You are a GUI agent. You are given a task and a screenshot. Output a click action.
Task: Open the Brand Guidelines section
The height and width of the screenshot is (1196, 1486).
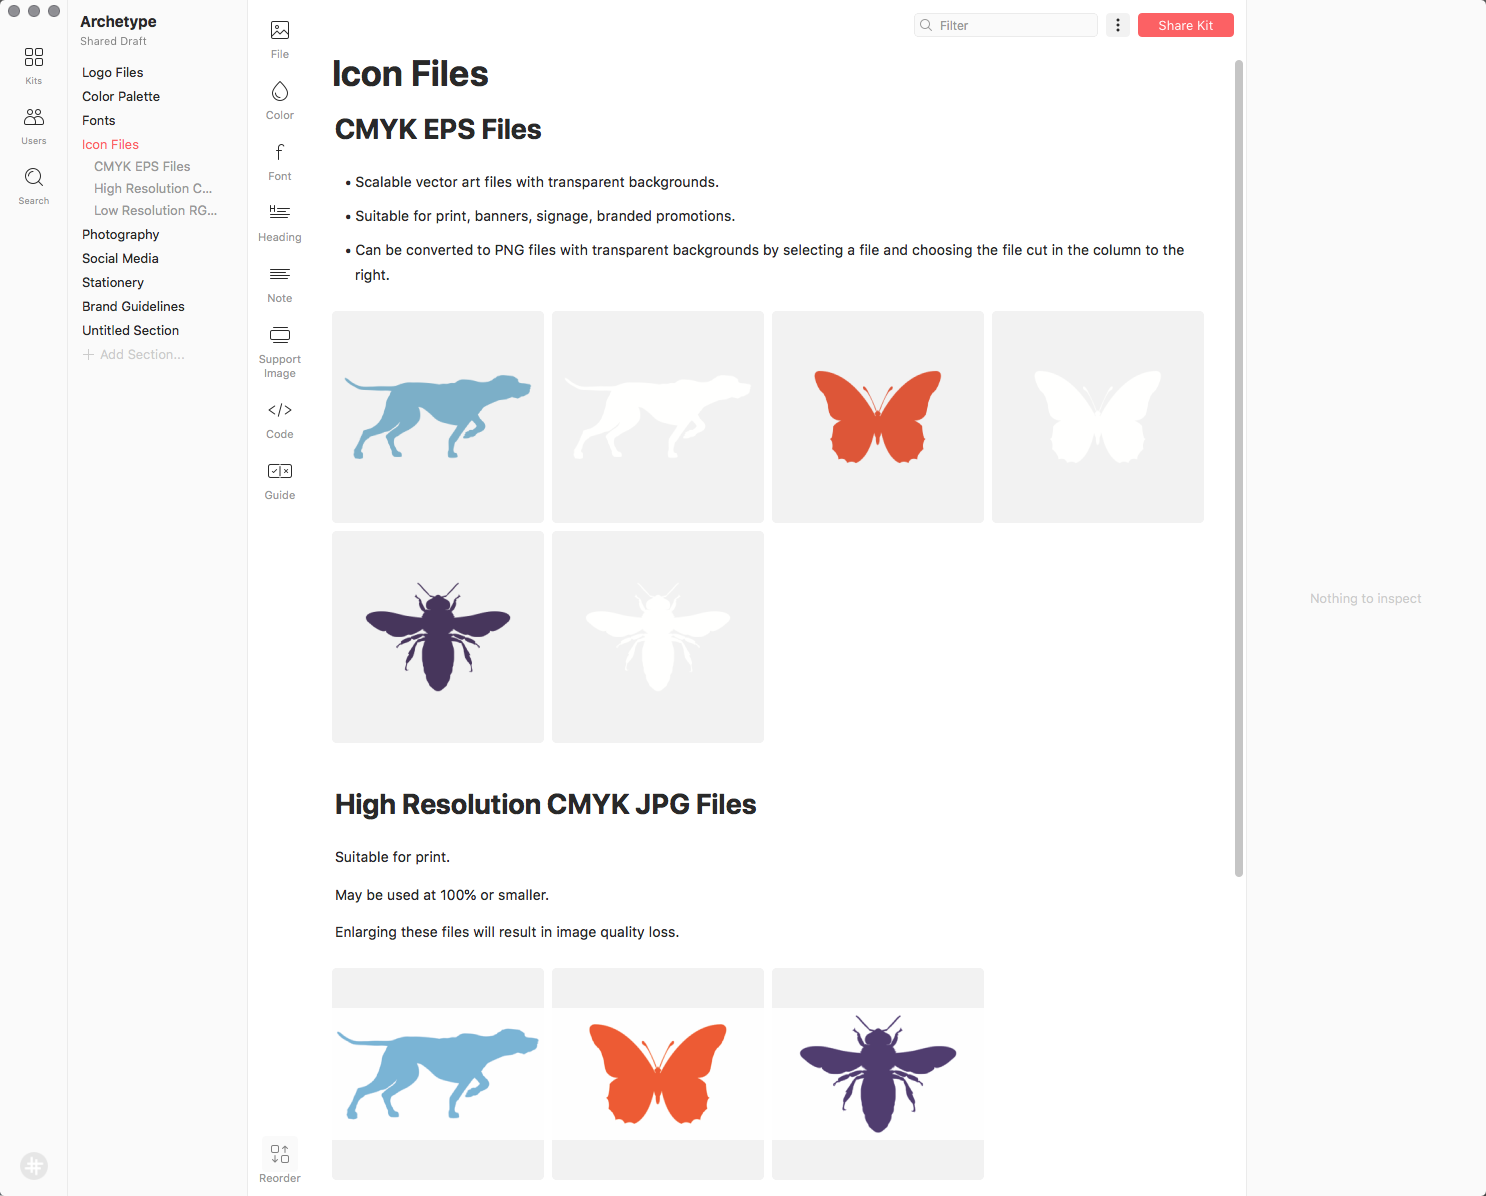coord(133,306)
